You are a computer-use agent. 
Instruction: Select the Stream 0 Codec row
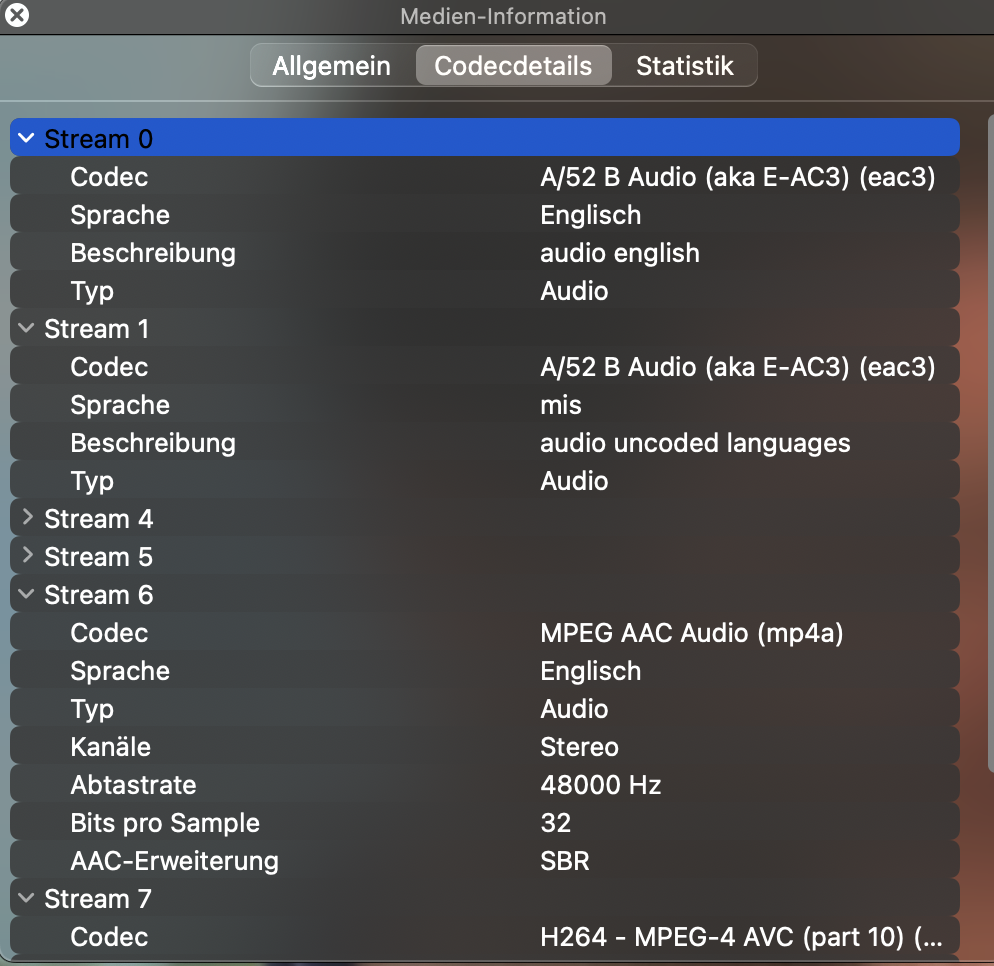(485, 176)
